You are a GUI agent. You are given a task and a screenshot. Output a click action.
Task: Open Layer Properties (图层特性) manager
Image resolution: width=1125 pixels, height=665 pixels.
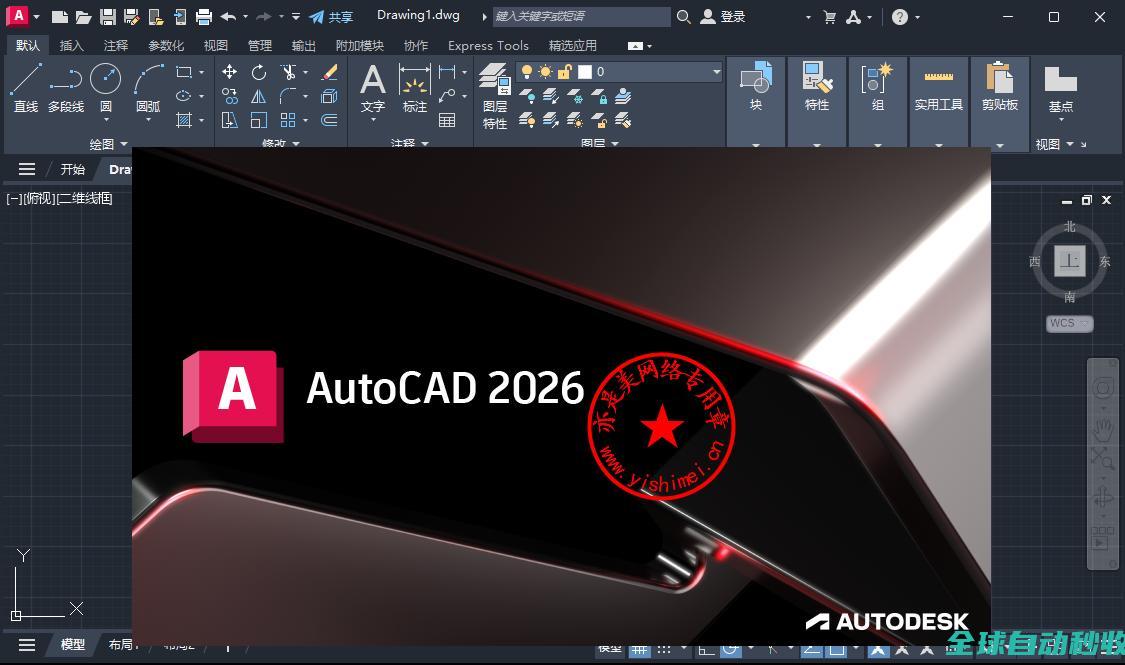tap(494, 95)
